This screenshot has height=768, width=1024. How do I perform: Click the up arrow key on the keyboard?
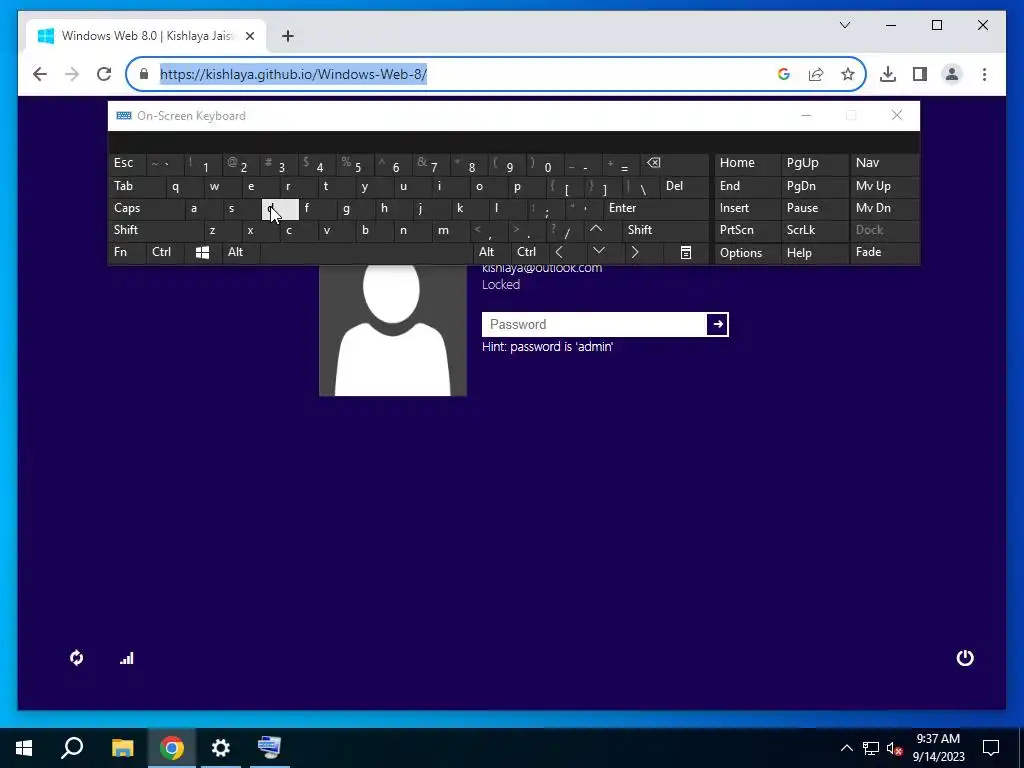[596, 230]
